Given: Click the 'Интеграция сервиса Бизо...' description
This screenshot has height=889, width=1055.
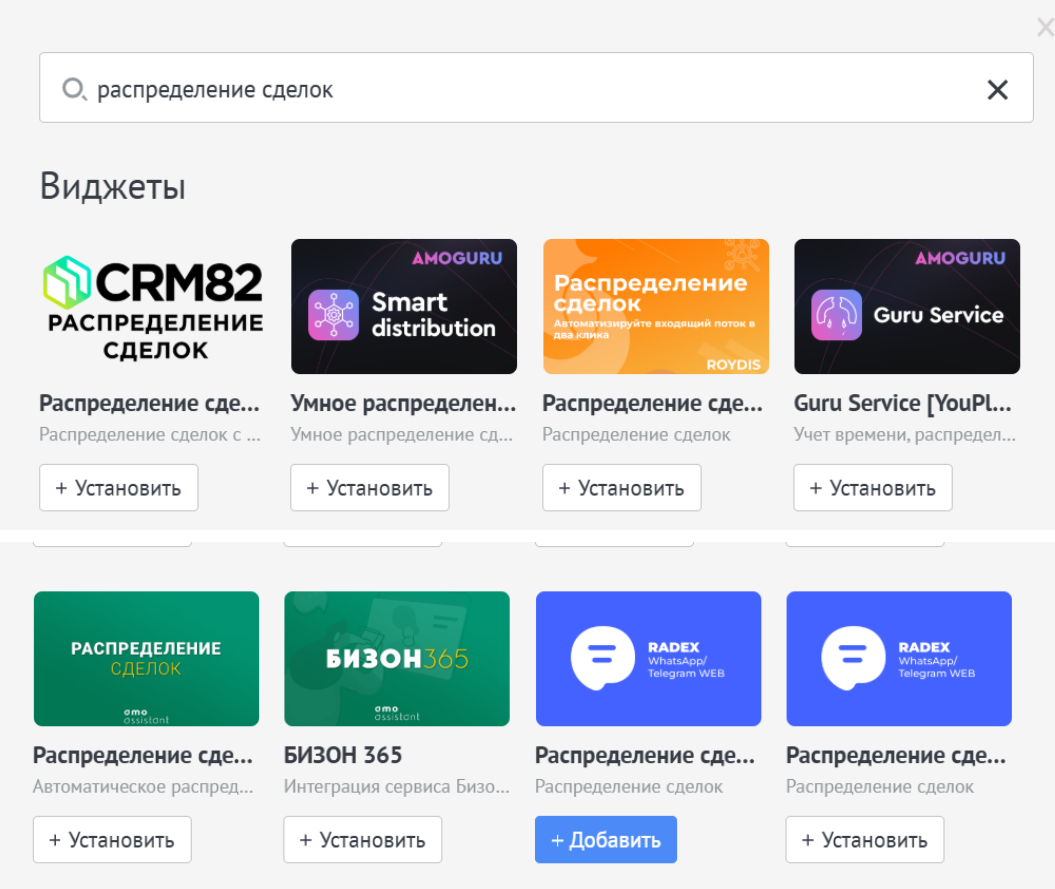Looking at the screenshot, I should click(396, 787).
